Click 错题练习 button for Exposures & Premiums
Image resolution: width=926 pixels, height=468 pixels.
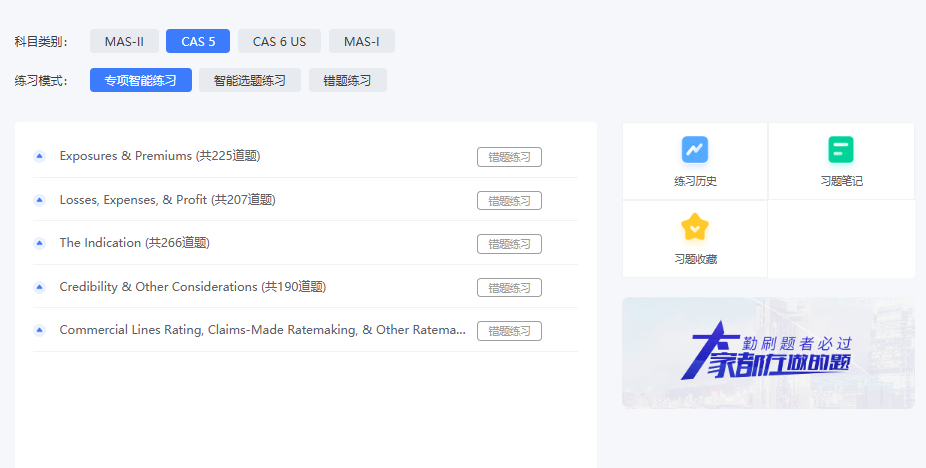[x=509, y=157]
